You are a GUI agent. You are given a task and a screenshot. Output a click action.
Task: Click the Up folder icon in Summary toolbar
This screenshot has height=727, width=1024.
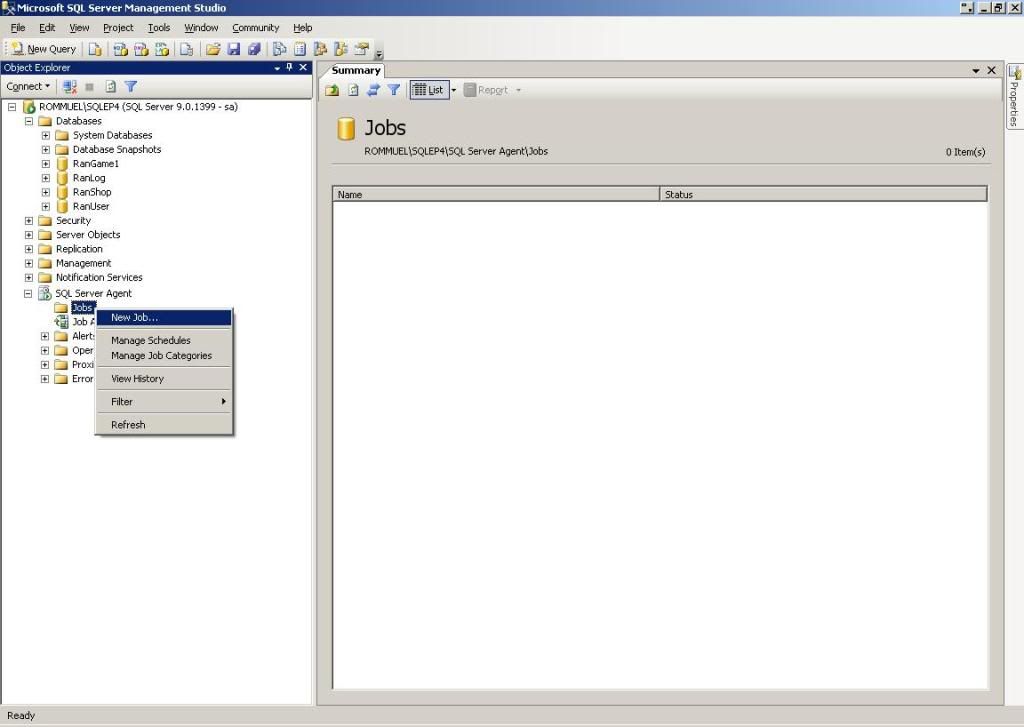[333, 90]
